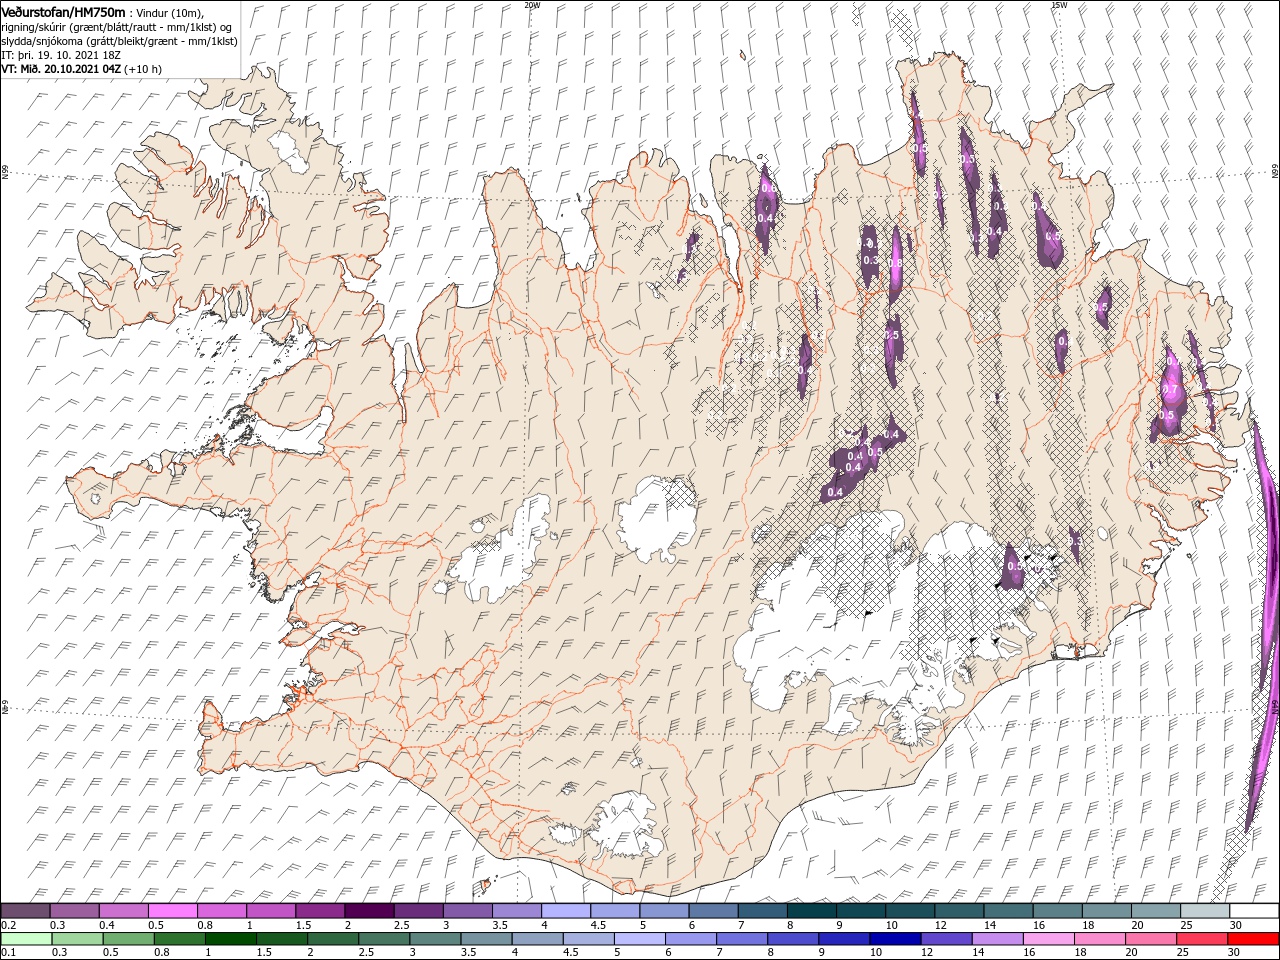Select the lower-row legend swatch labeled 0.3
The width and height of the screenshot is (1280, 960).
point(77,939)
